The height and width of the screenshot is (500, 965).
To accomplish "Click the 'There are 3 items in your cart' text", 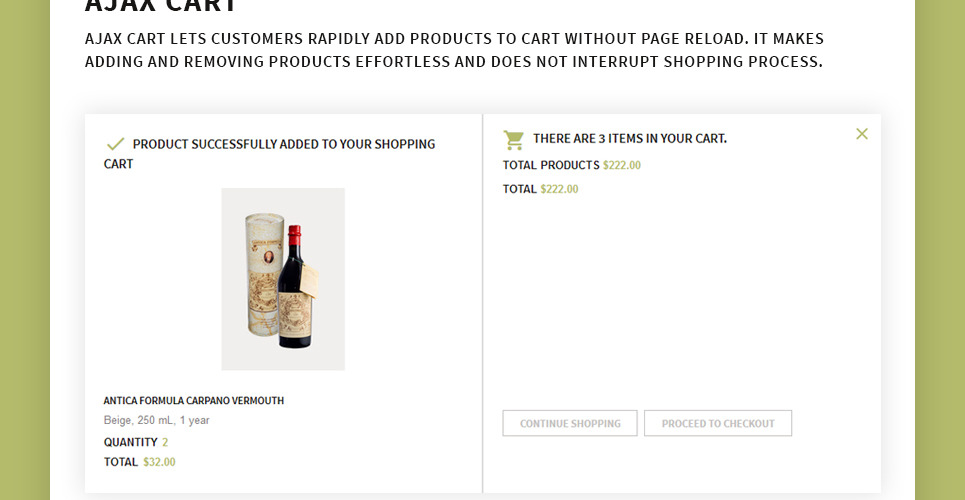I will click(629, 139).
